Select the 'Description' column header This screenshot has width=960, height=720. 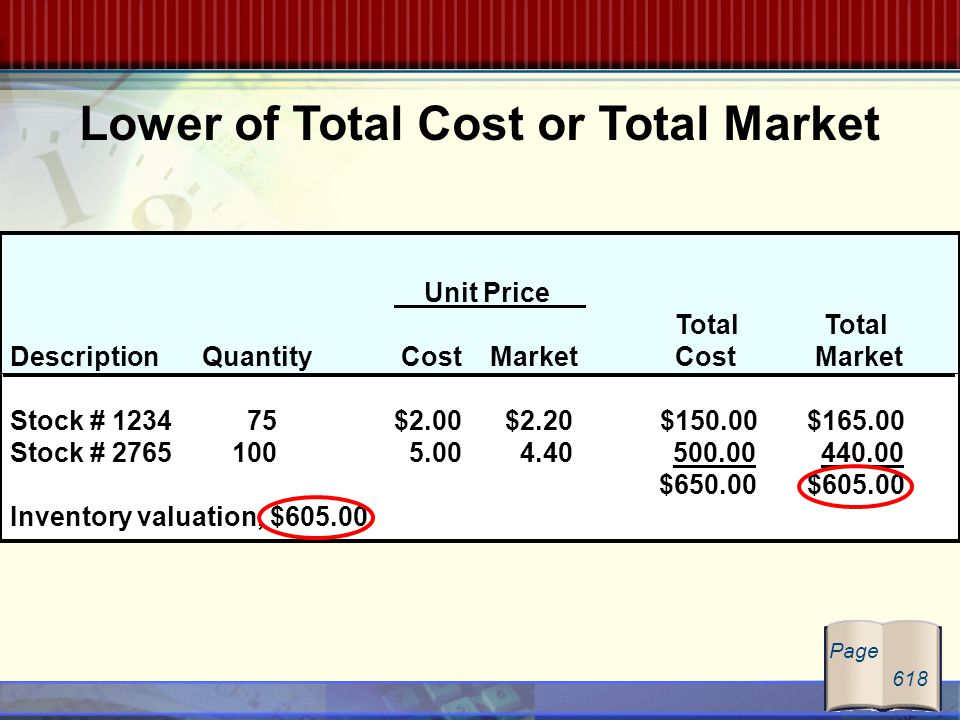pyautogui.click(x=84, y=357)
